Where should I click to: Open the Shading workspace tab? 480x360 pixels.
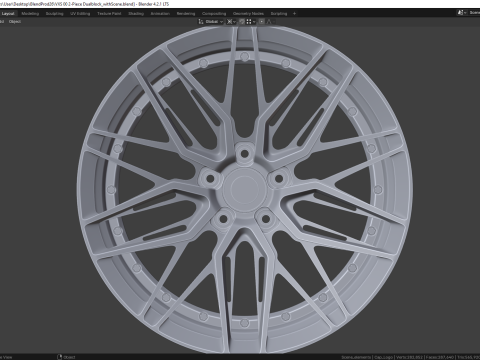point(136,14)
